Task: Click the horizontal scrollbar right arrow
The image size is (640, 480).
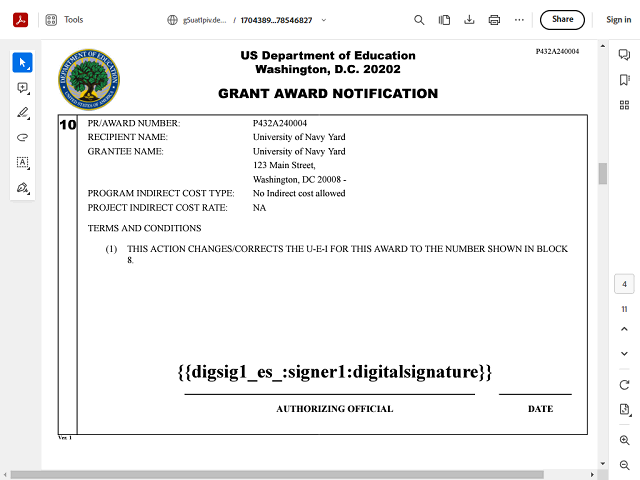Action: click(592, 475)
